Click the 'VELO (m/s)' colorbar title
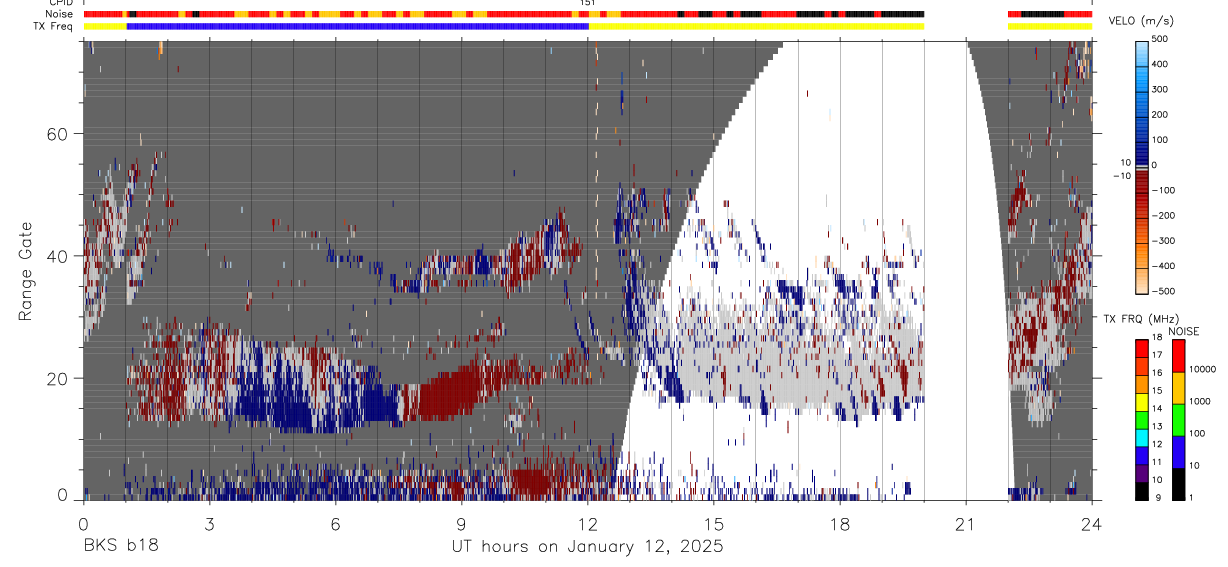Viewport: 1228px width, 567px height. point(1142,21)
